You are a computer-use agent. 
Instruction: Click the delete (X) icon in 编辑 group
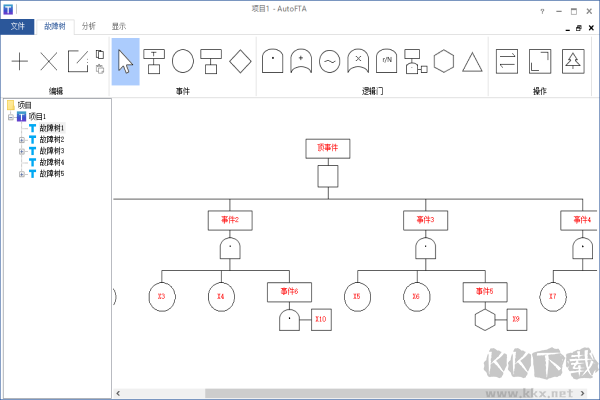point(49,61)
